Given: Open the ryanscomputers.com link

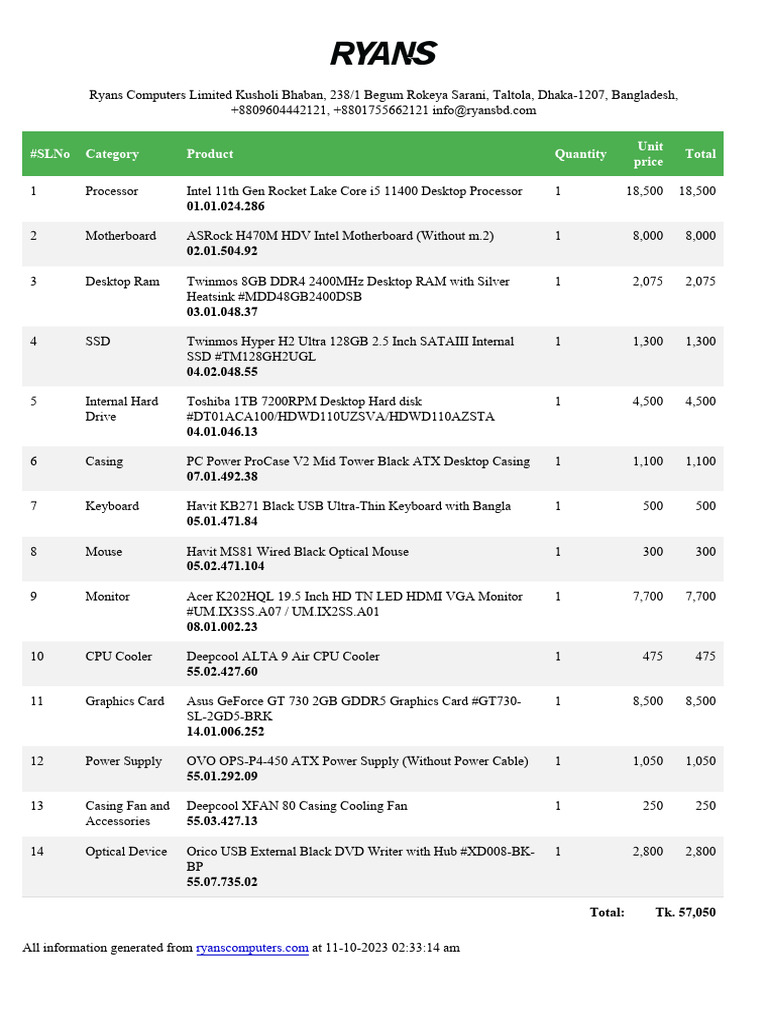Looking at the screenshot, I should pos(252,948).
